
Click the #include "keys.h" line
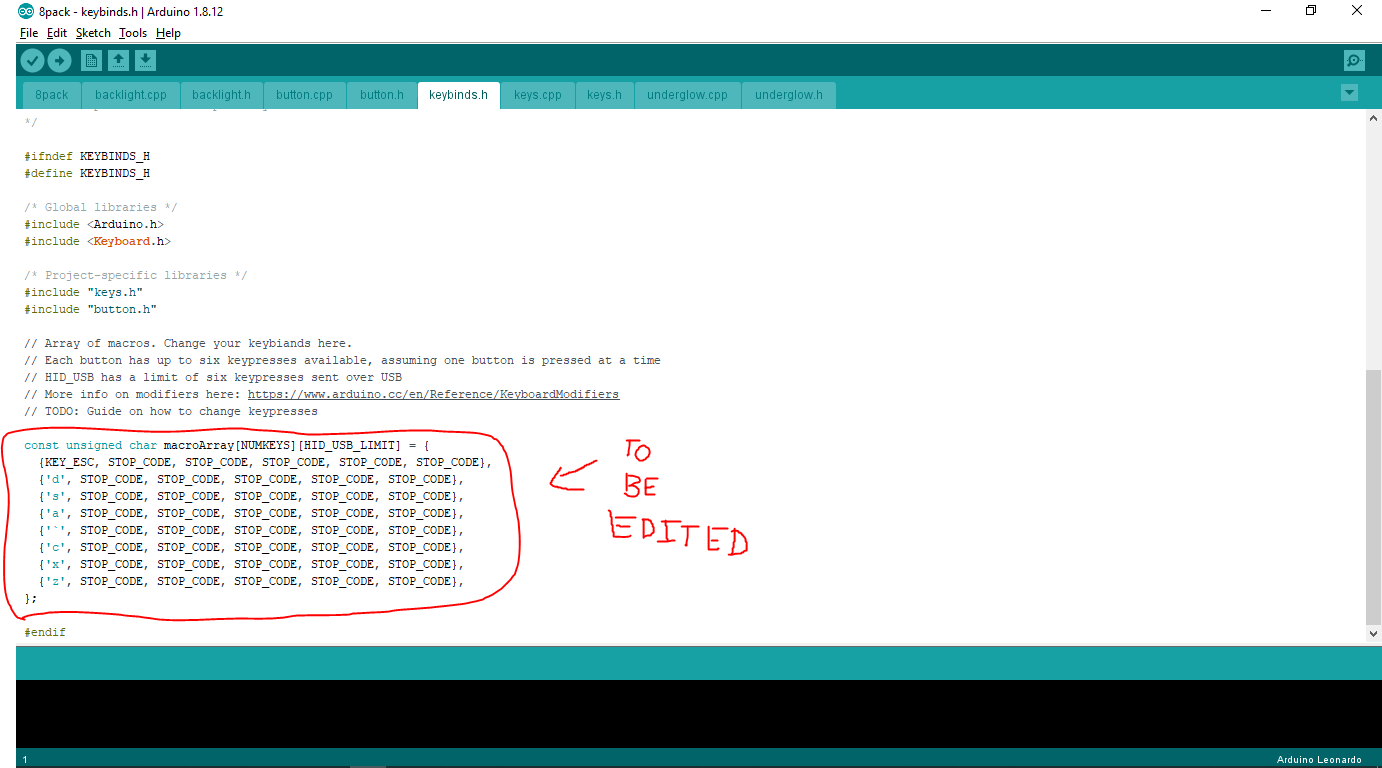pos(84,292)
